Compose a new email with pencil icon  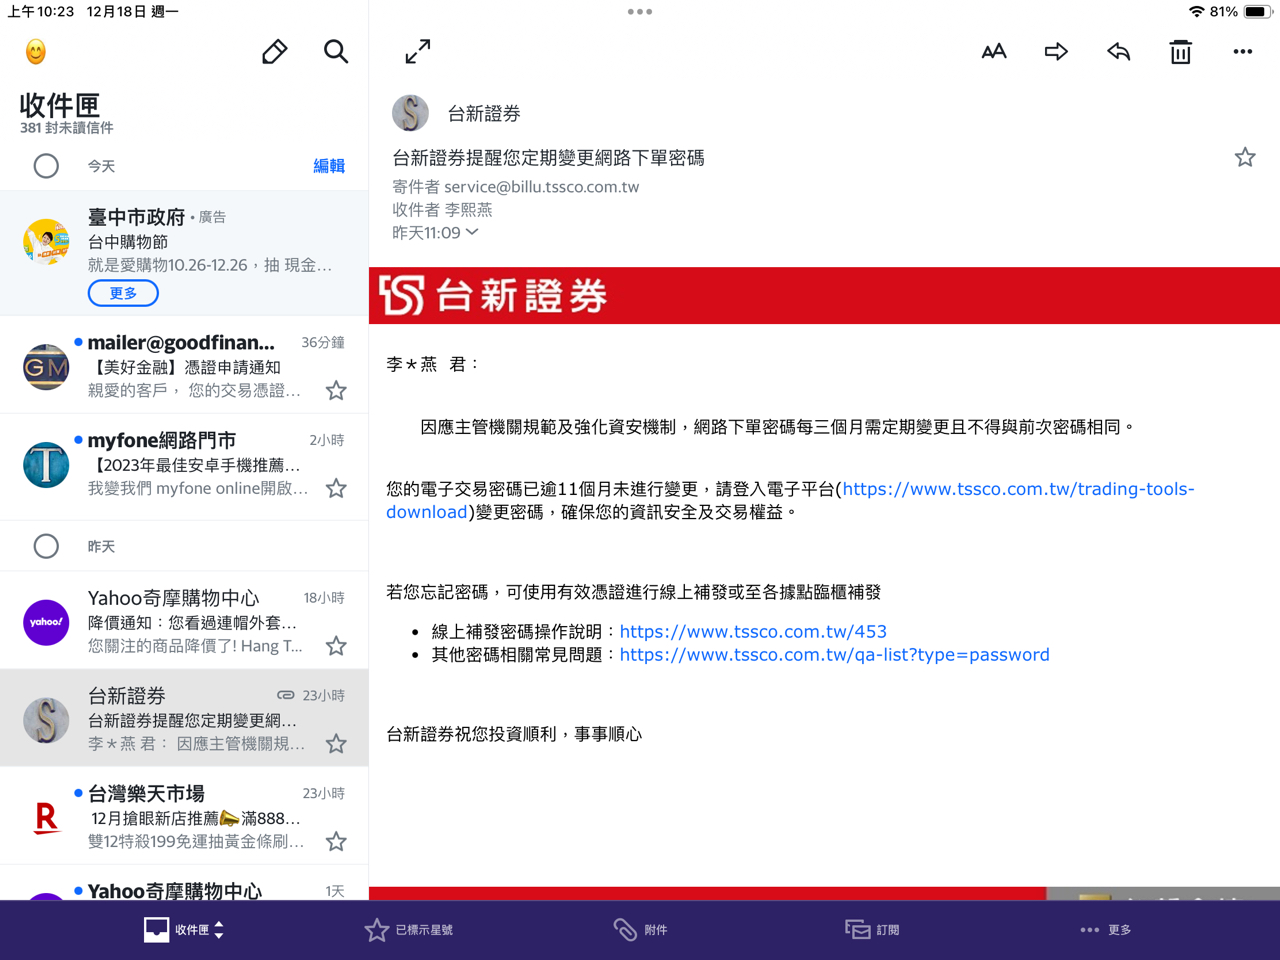point(275,52)
